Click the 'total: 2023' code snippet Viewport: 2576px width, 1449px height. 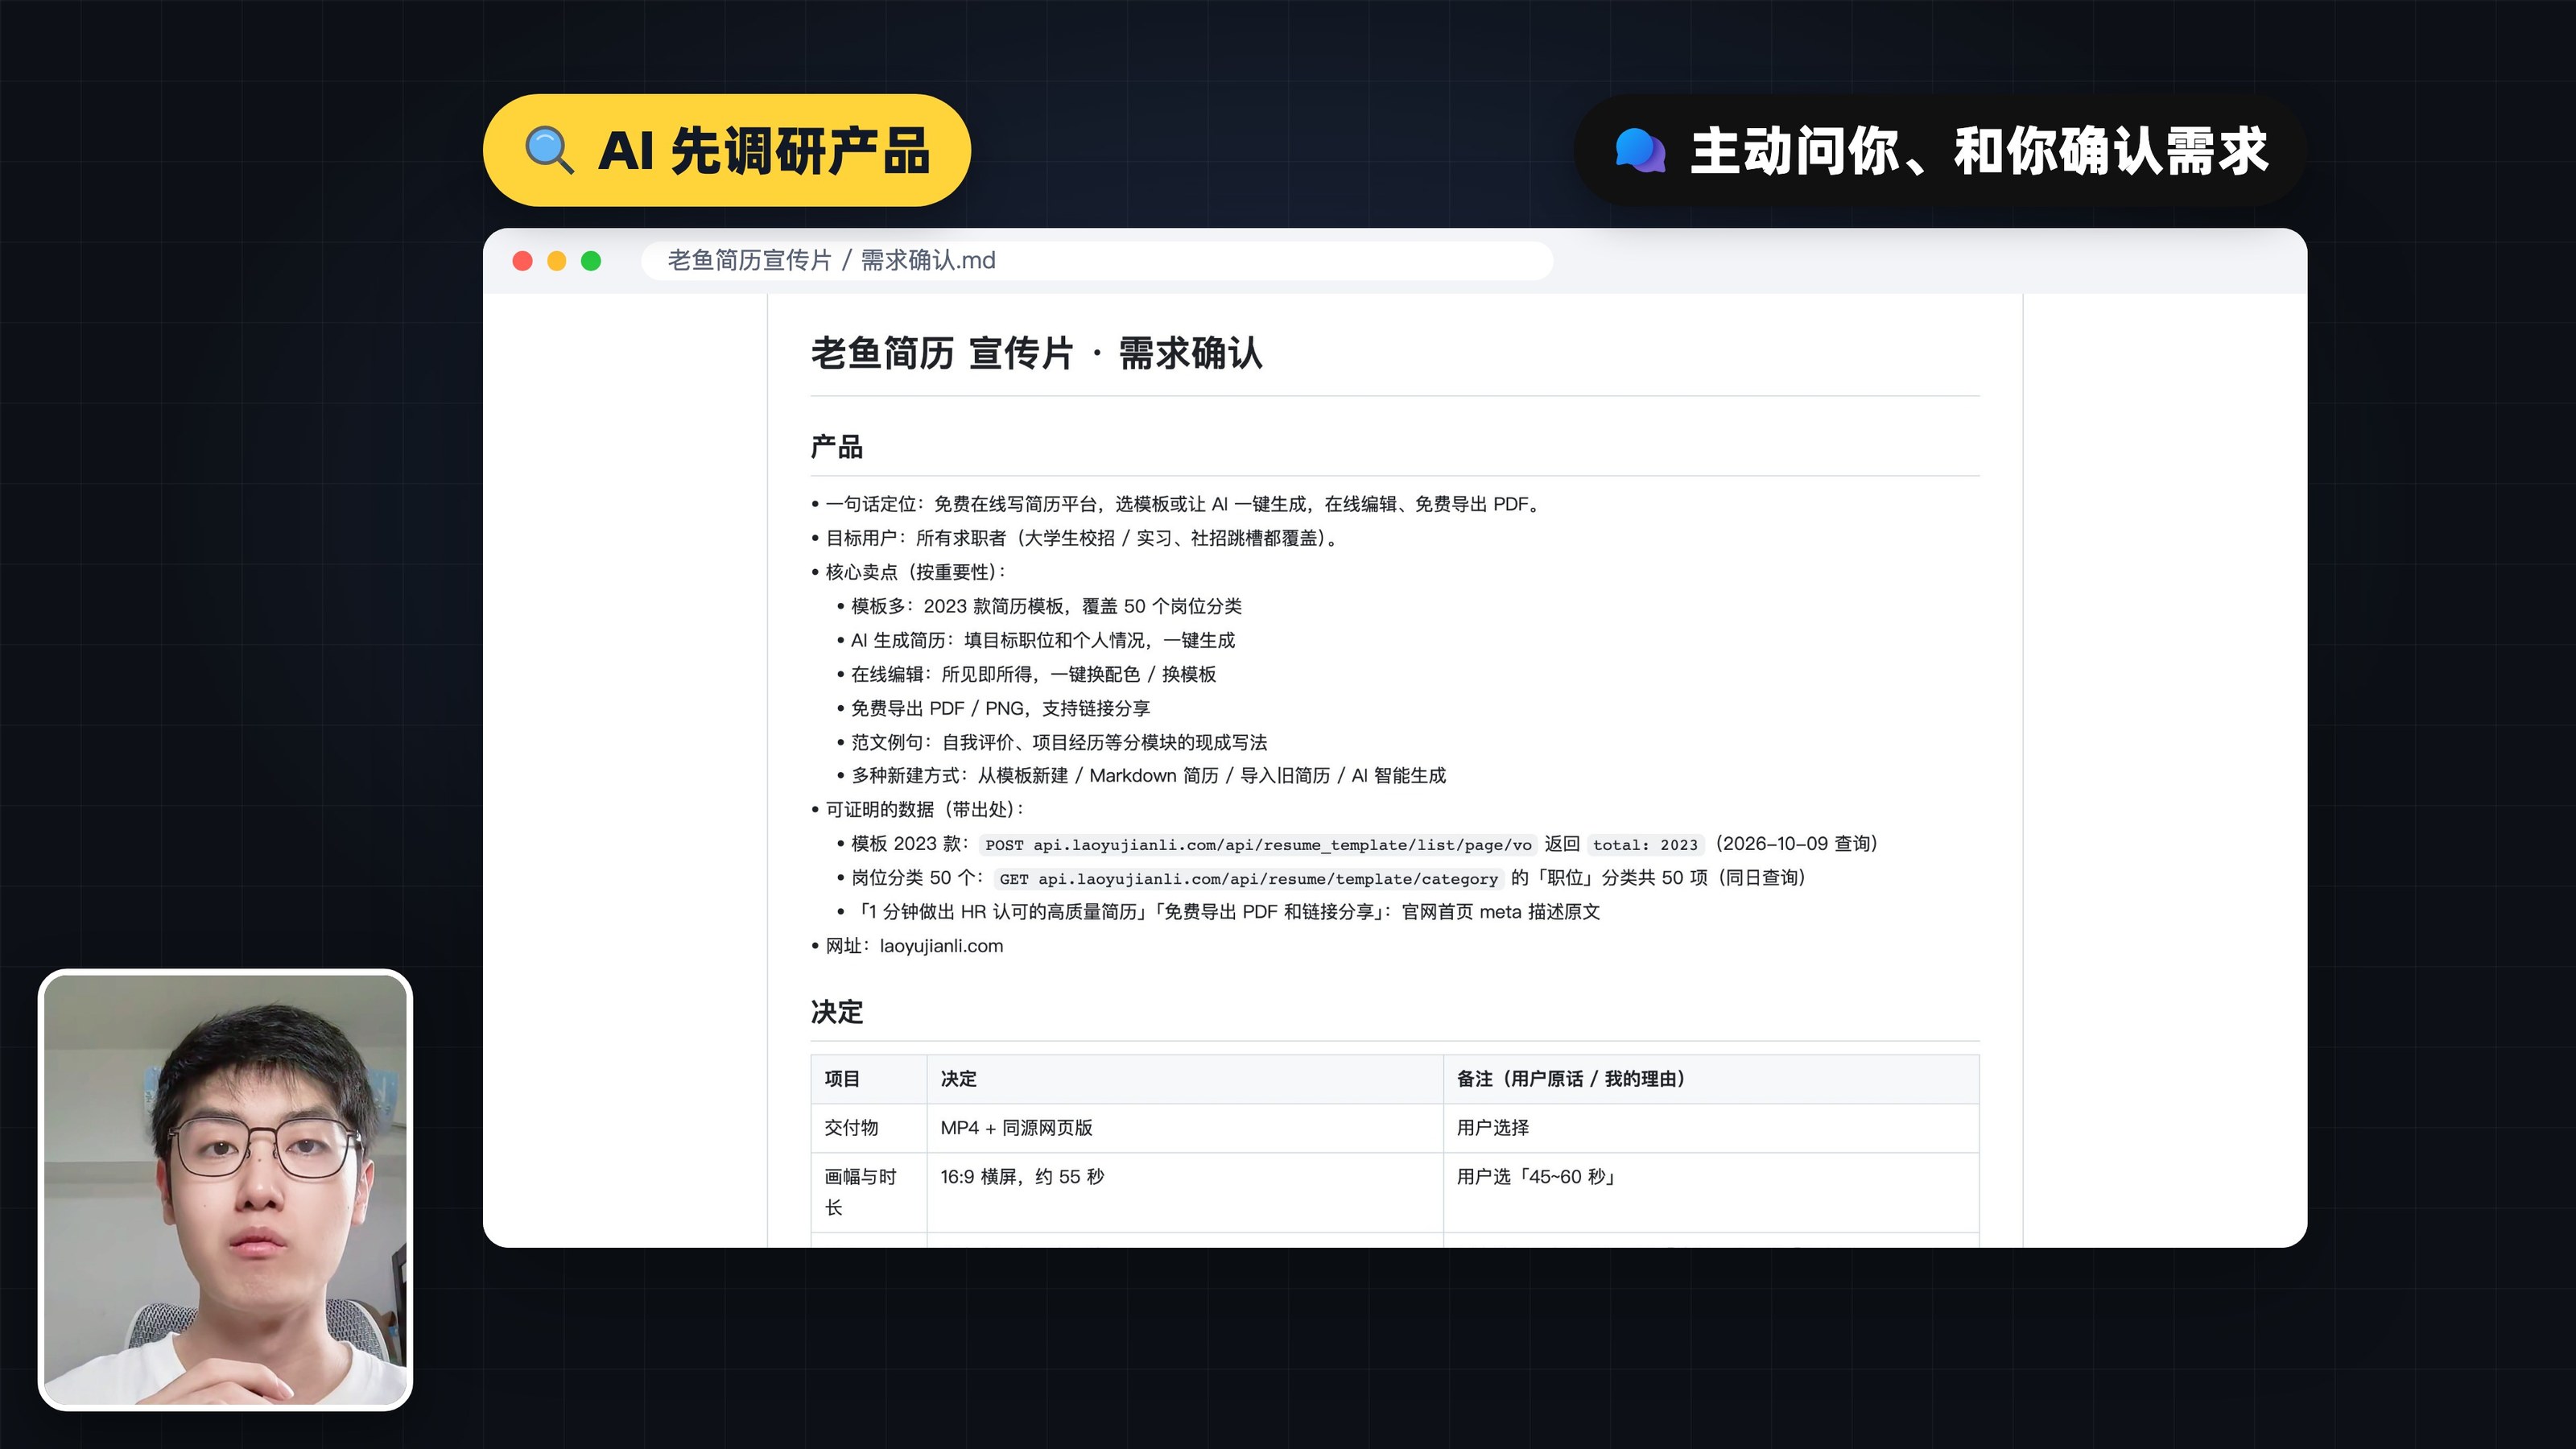(1645, 845)
